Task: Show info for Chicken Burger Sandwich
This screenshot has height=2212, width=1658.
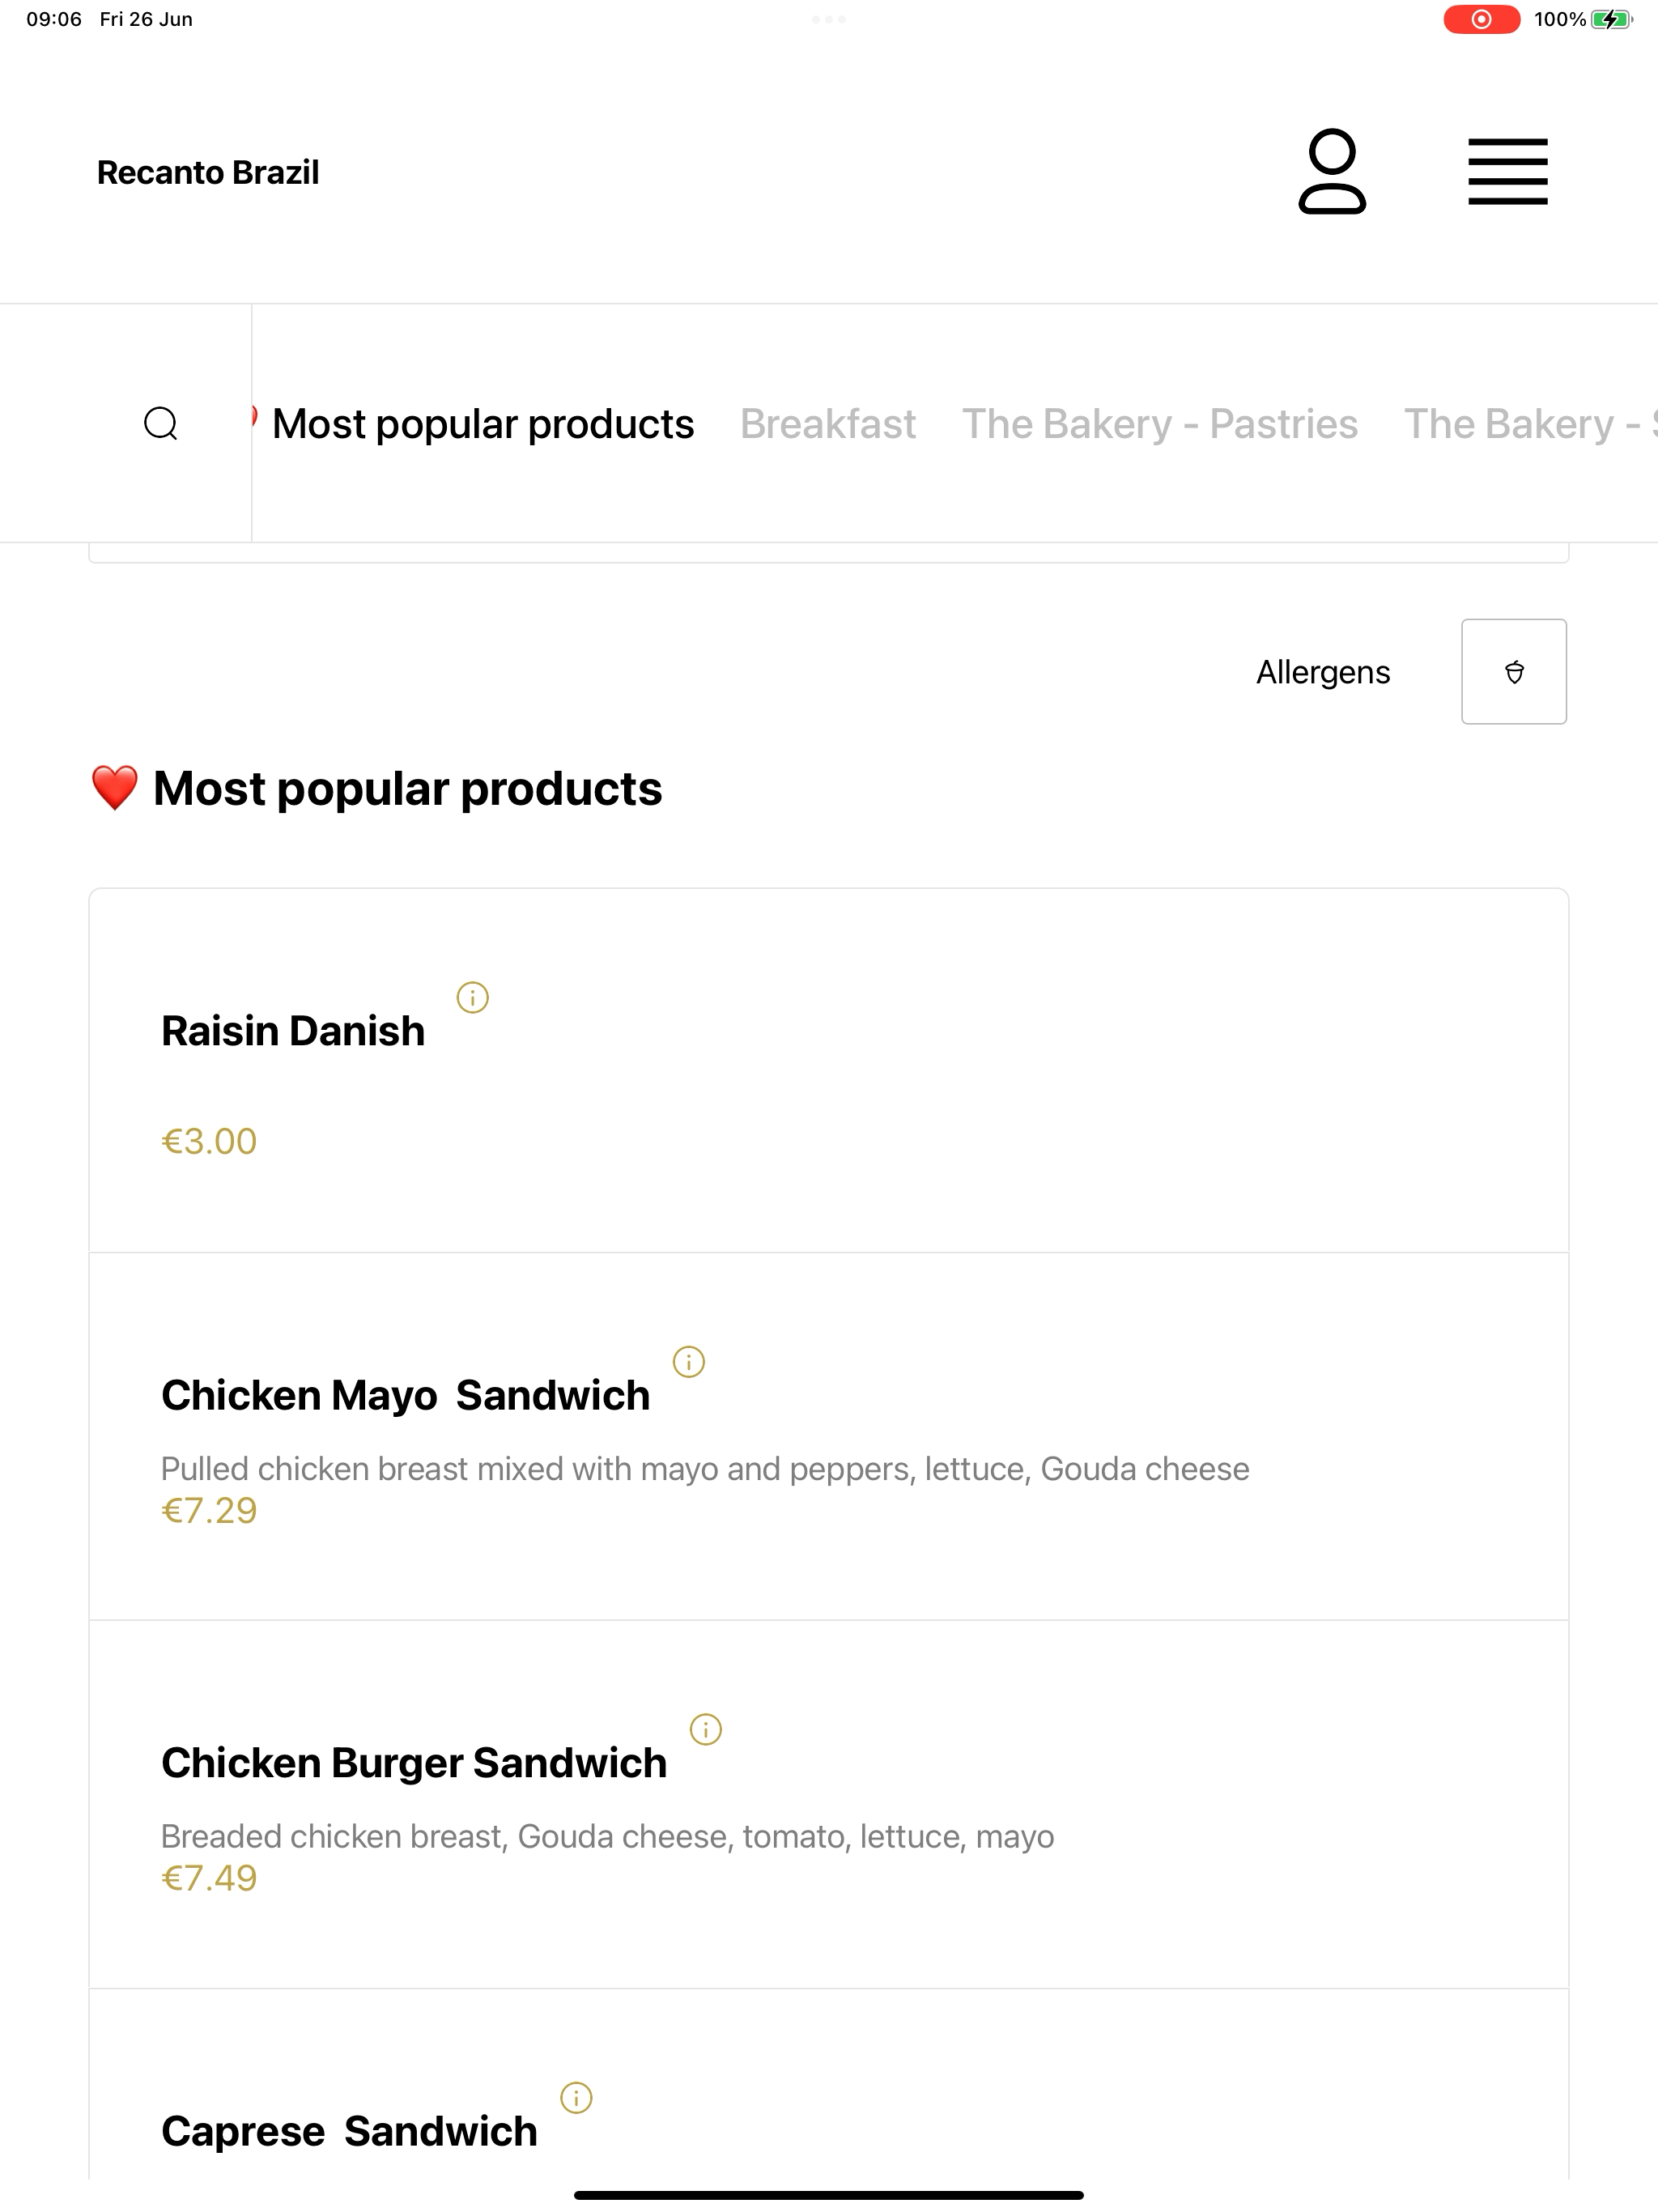Action: (705, 1729)
